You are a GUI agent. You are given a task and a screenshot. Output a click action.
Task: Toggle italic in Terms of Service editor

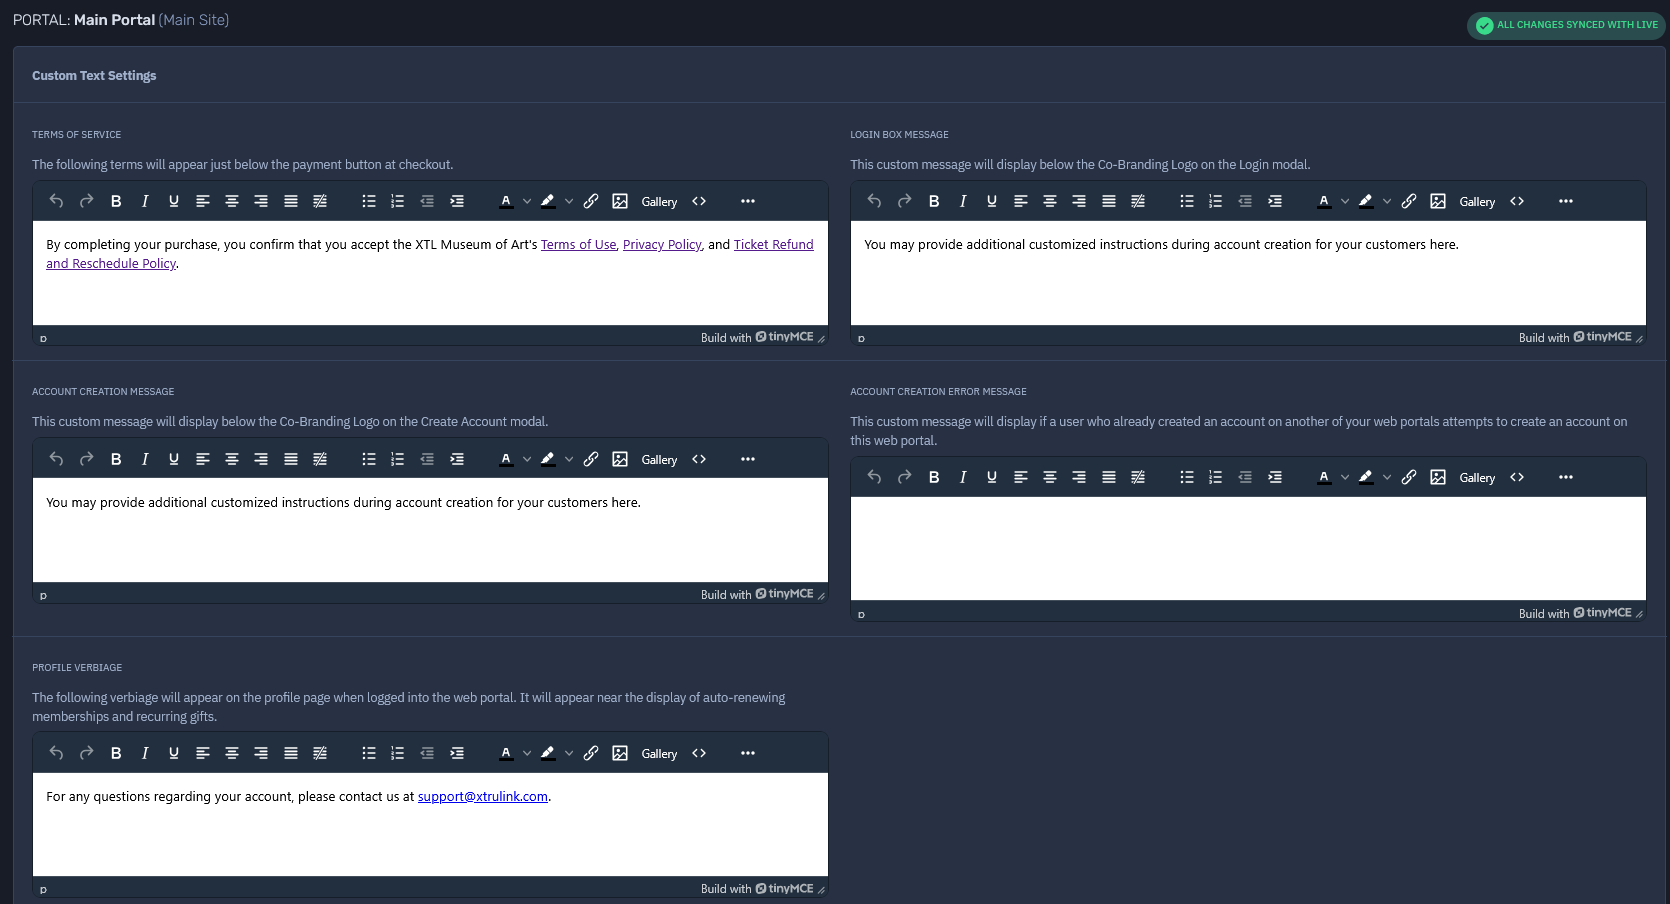(x=145, y=201)
